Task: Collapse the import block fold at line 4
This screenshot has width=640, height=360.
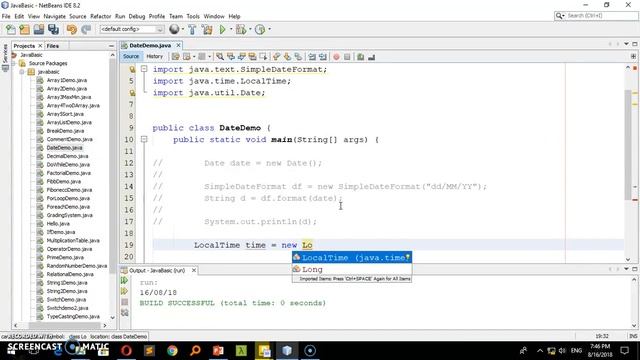Action: coord(144,69)
